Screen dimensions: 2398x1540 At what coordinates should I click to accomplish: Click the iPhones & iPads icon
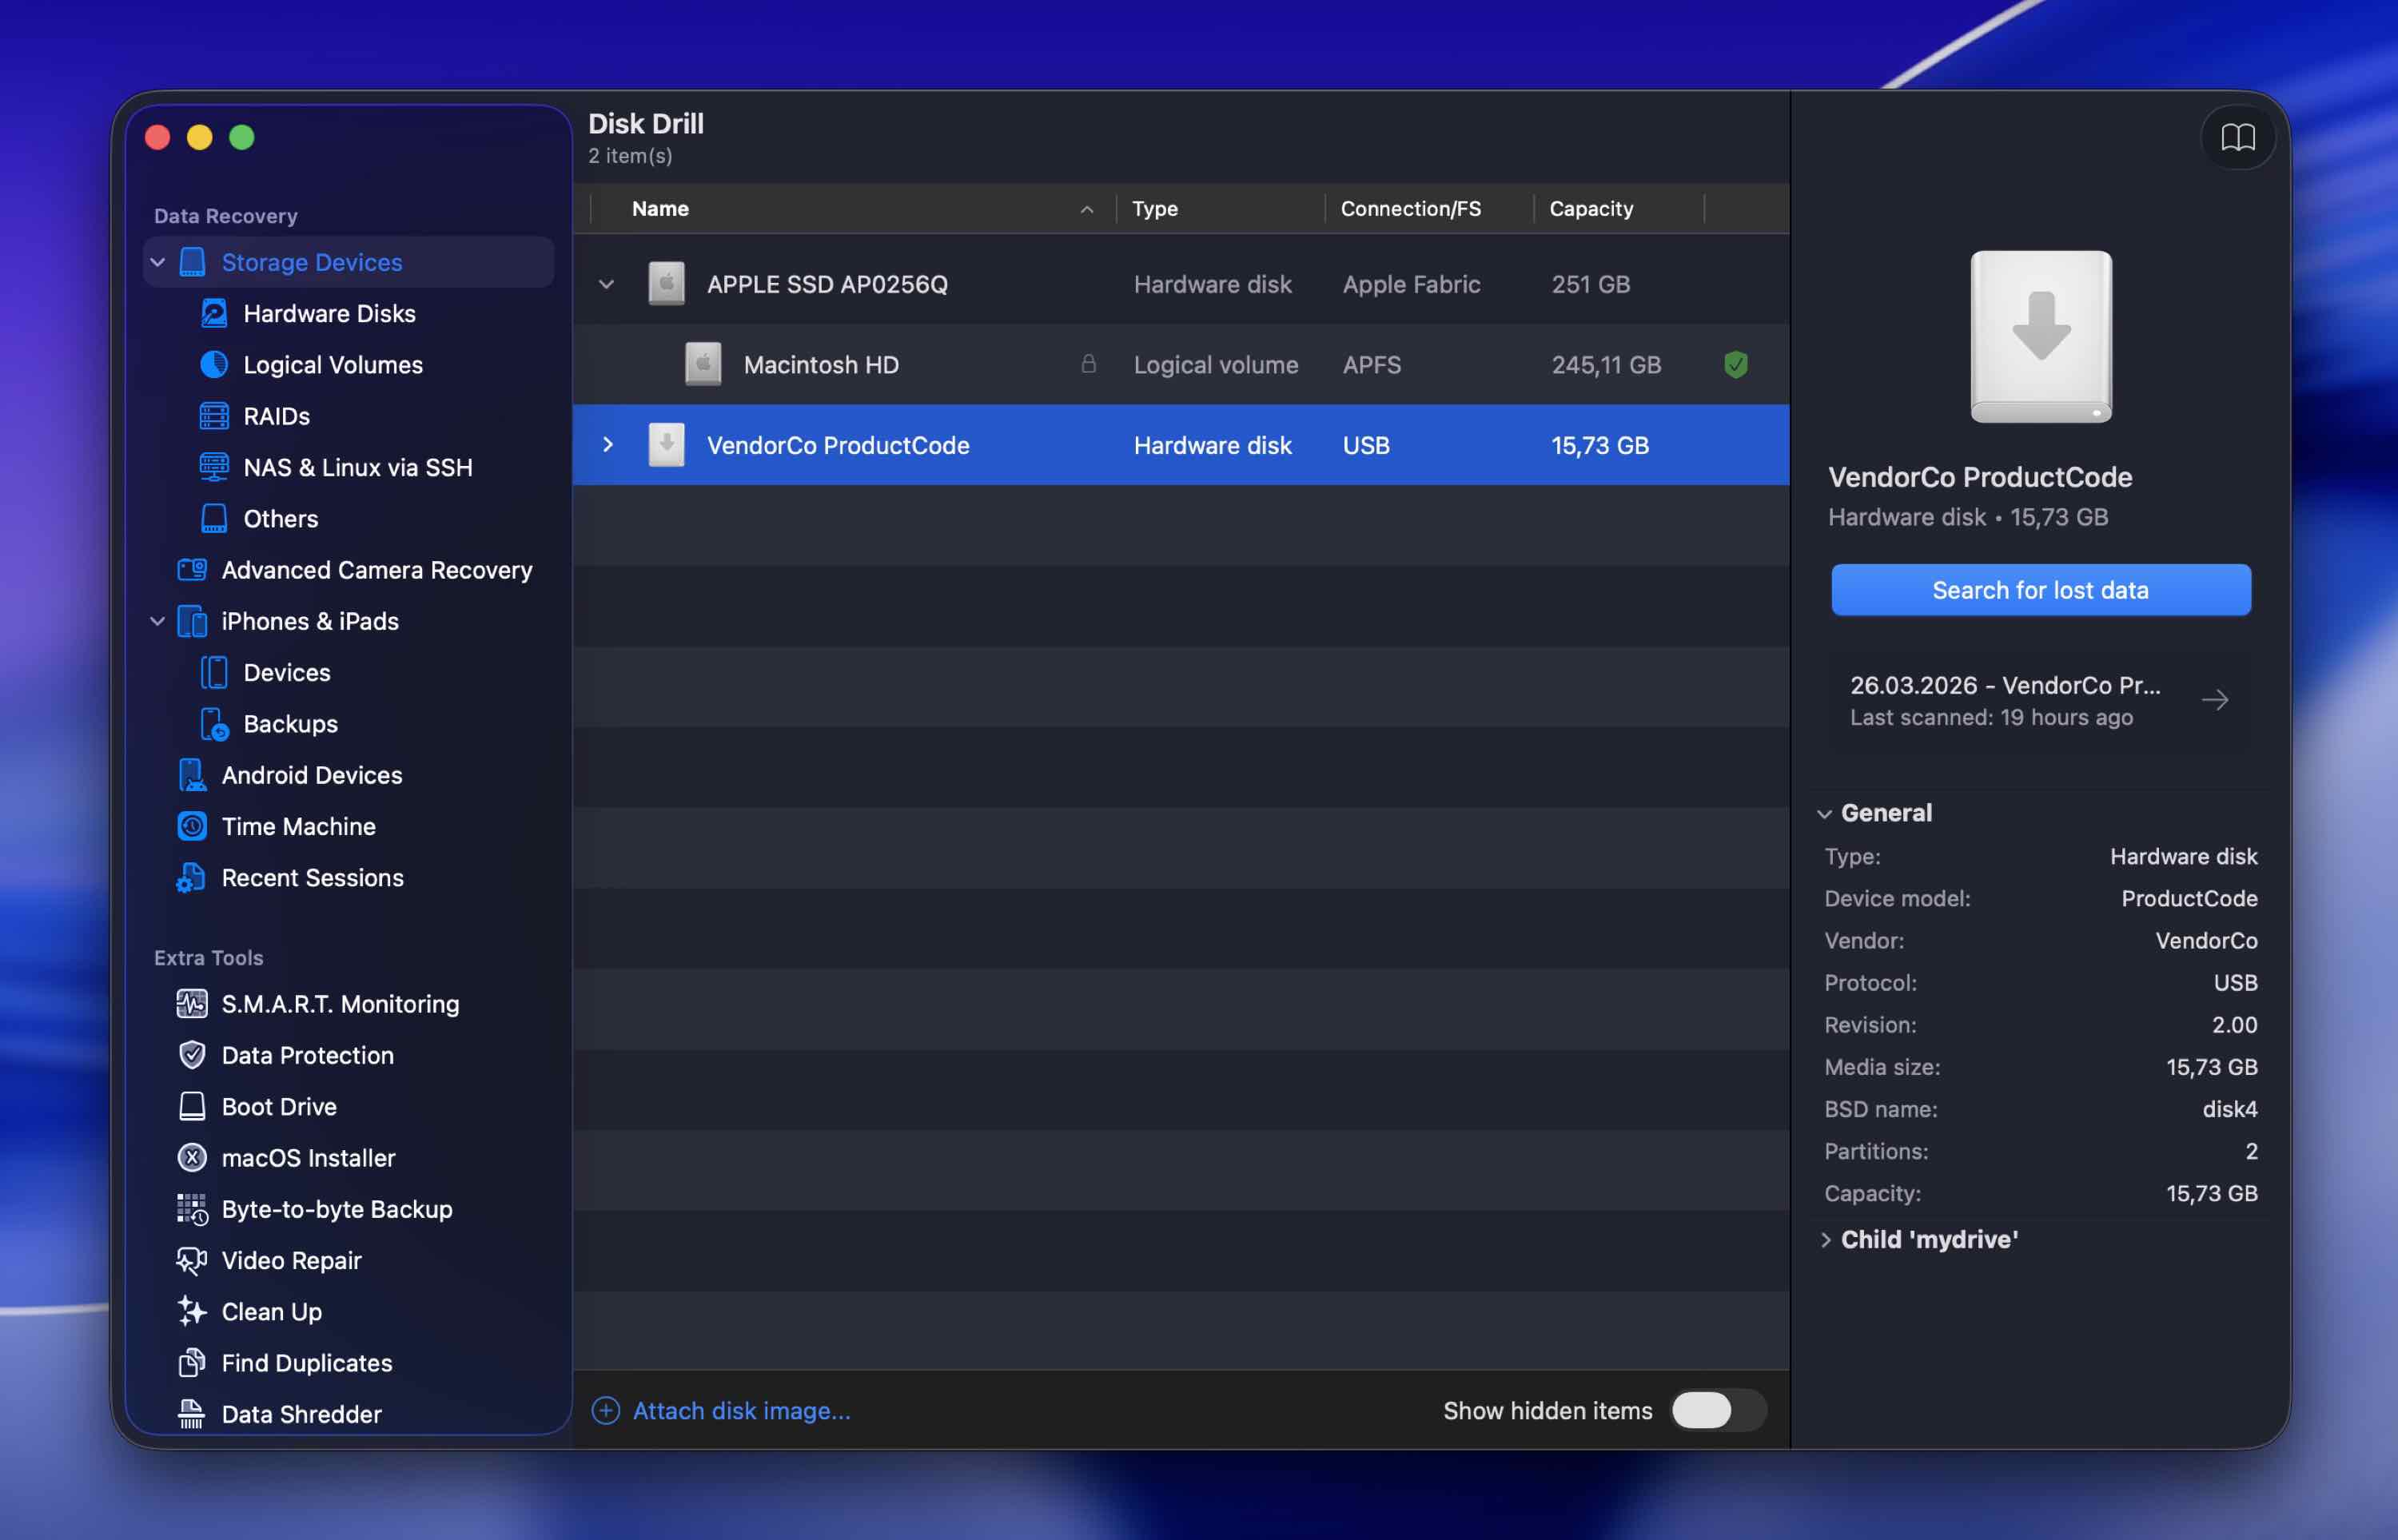click(x=192, y=621)
